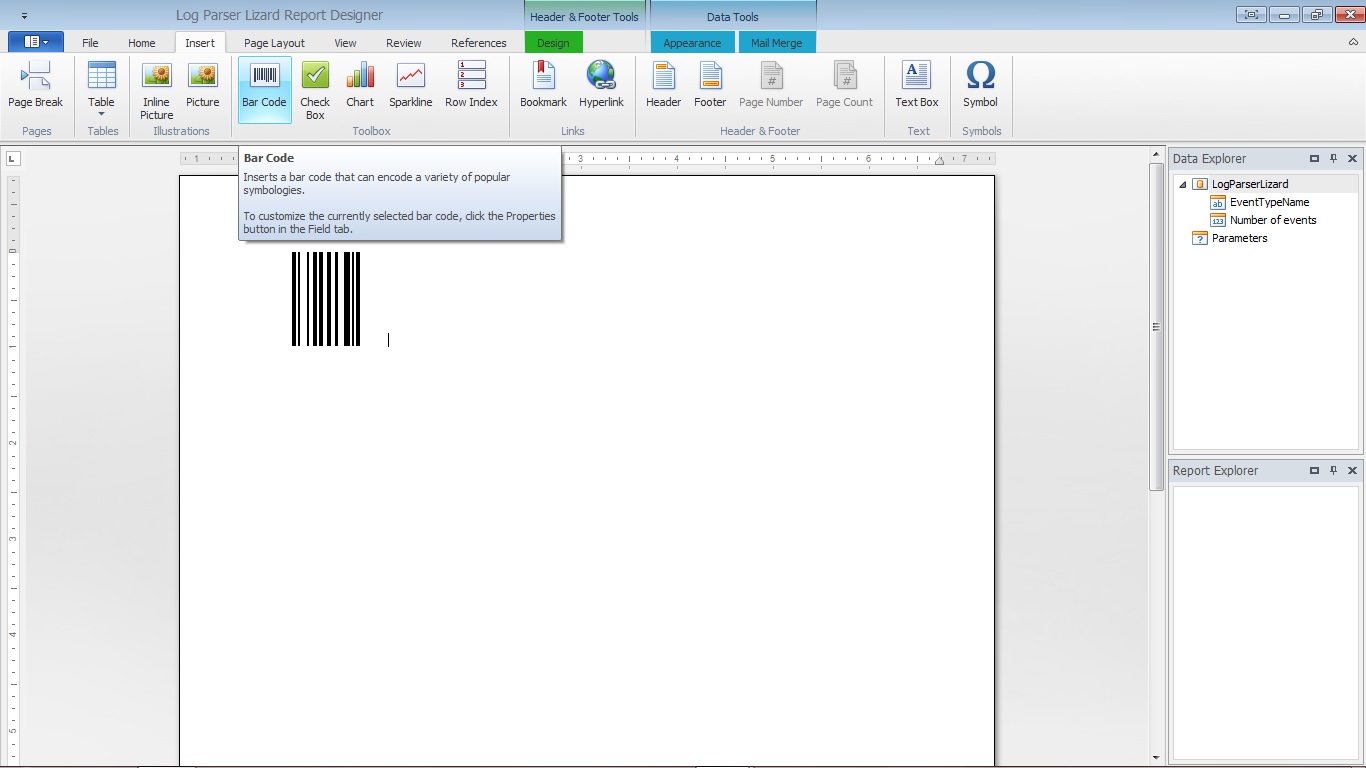Close the Data Explorer panel
The width and height of the screenshot is (1366, 768).
click(x=1352, y=158)
